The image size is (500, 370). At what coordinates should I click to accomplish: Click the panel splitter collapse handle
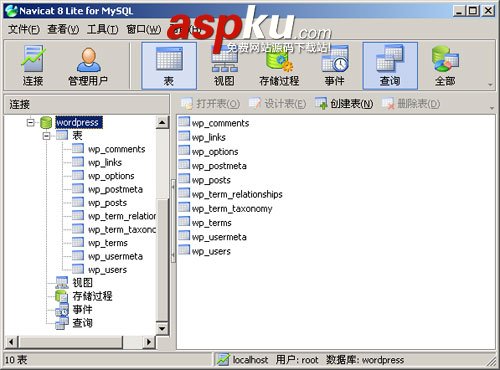(x=173, y=221)
